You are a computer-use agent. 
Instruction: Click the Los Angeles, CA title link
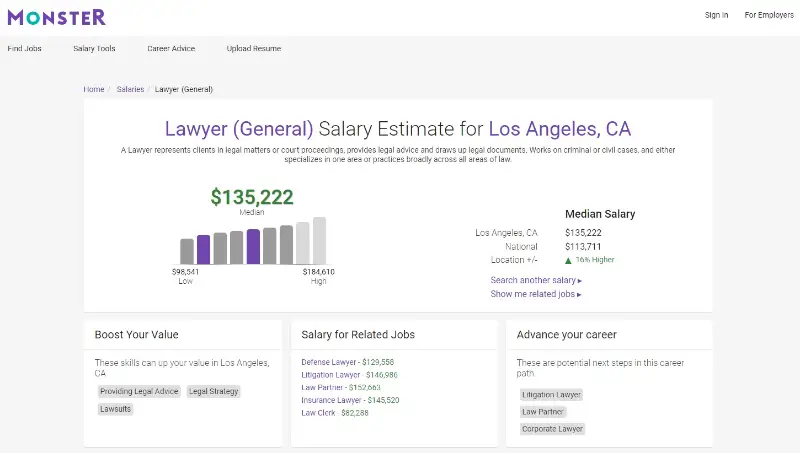click(560, 129)
